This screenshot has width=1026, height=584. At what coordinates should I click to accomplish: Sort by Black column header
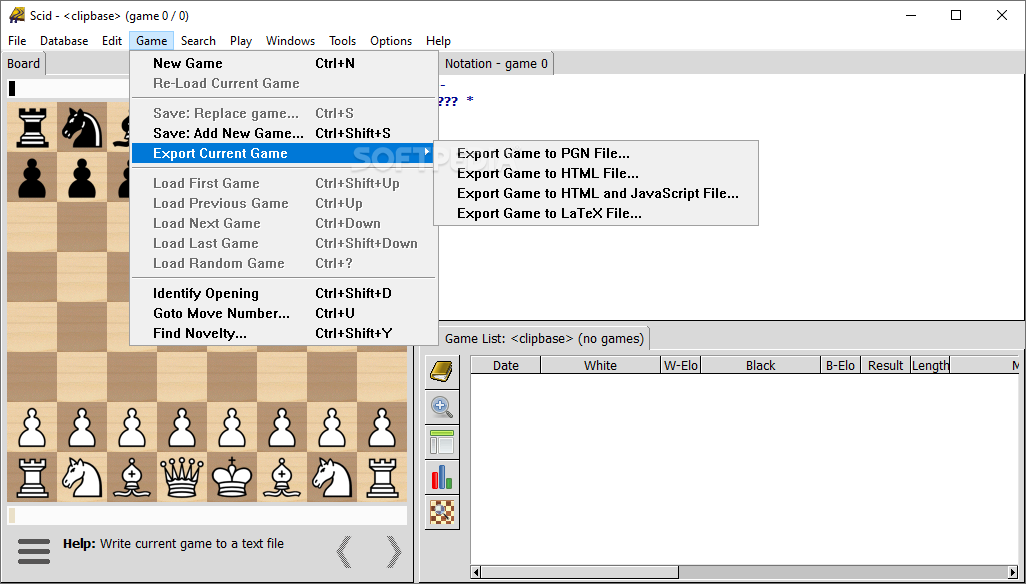760,366
